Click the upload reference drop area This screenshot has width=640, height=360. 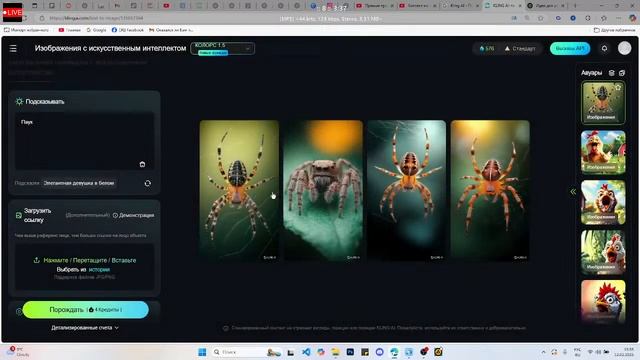[84, 267]
